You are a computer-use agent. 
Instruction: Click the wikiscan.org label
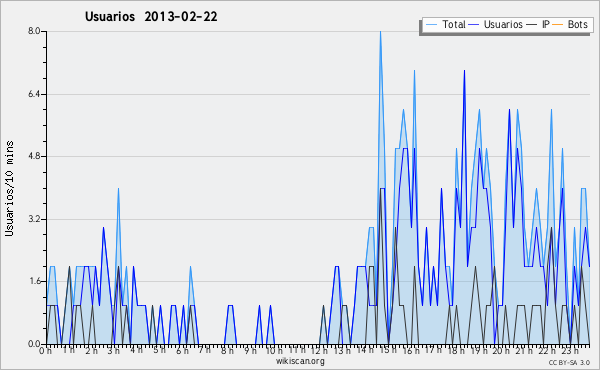pyautogui.click(x=300, y=361)
